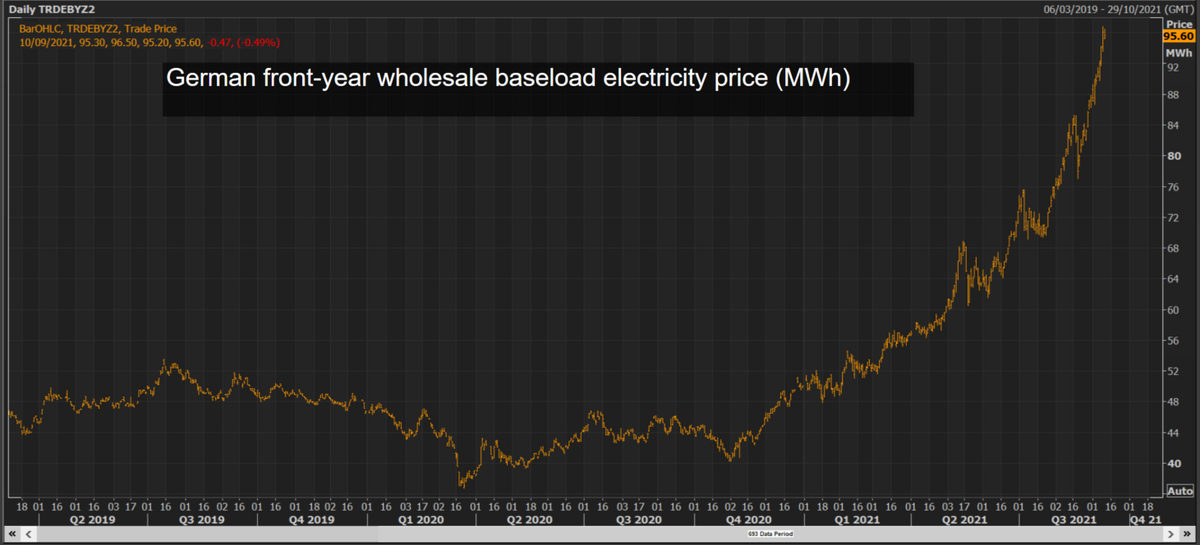This screenshot has height=545, width=1200.
Task: Select Q3 2021 on the time axis
Action: [1077, 520]
